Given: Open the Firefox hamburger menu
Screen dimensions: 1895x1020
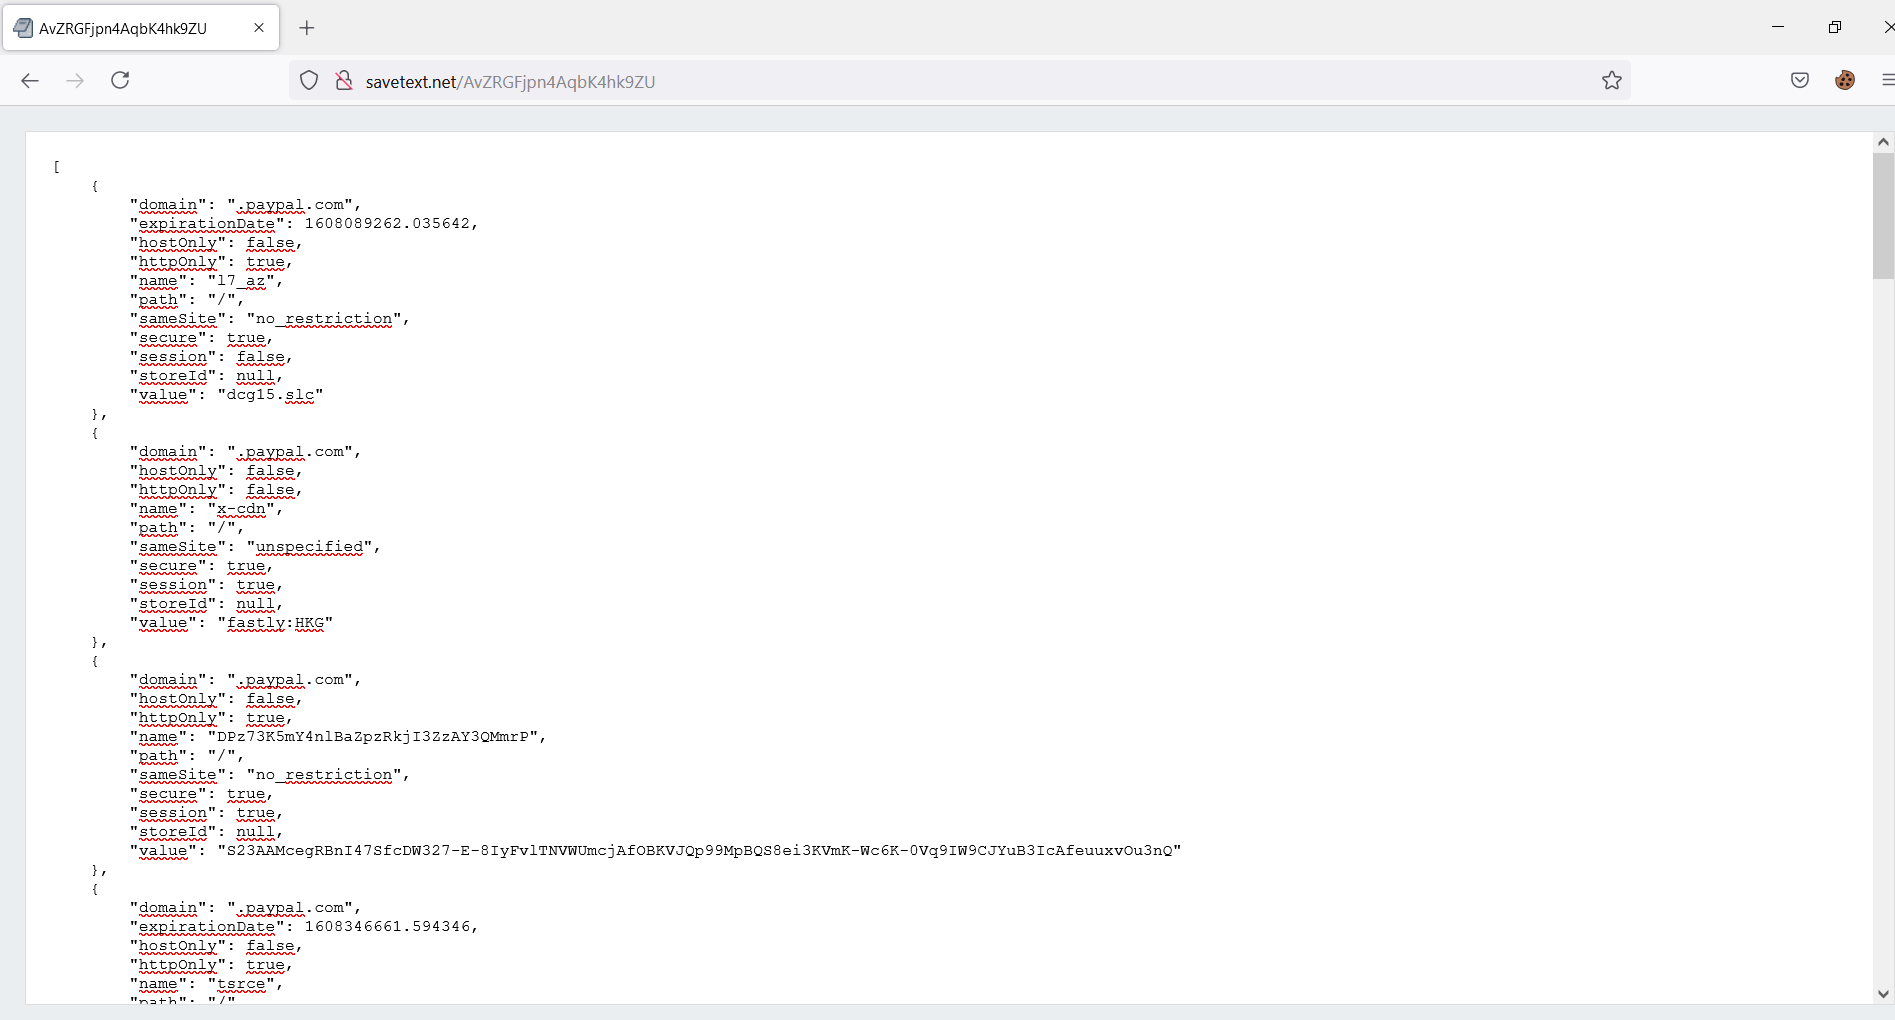Looking at the screenshot, I should point(1886,81).
